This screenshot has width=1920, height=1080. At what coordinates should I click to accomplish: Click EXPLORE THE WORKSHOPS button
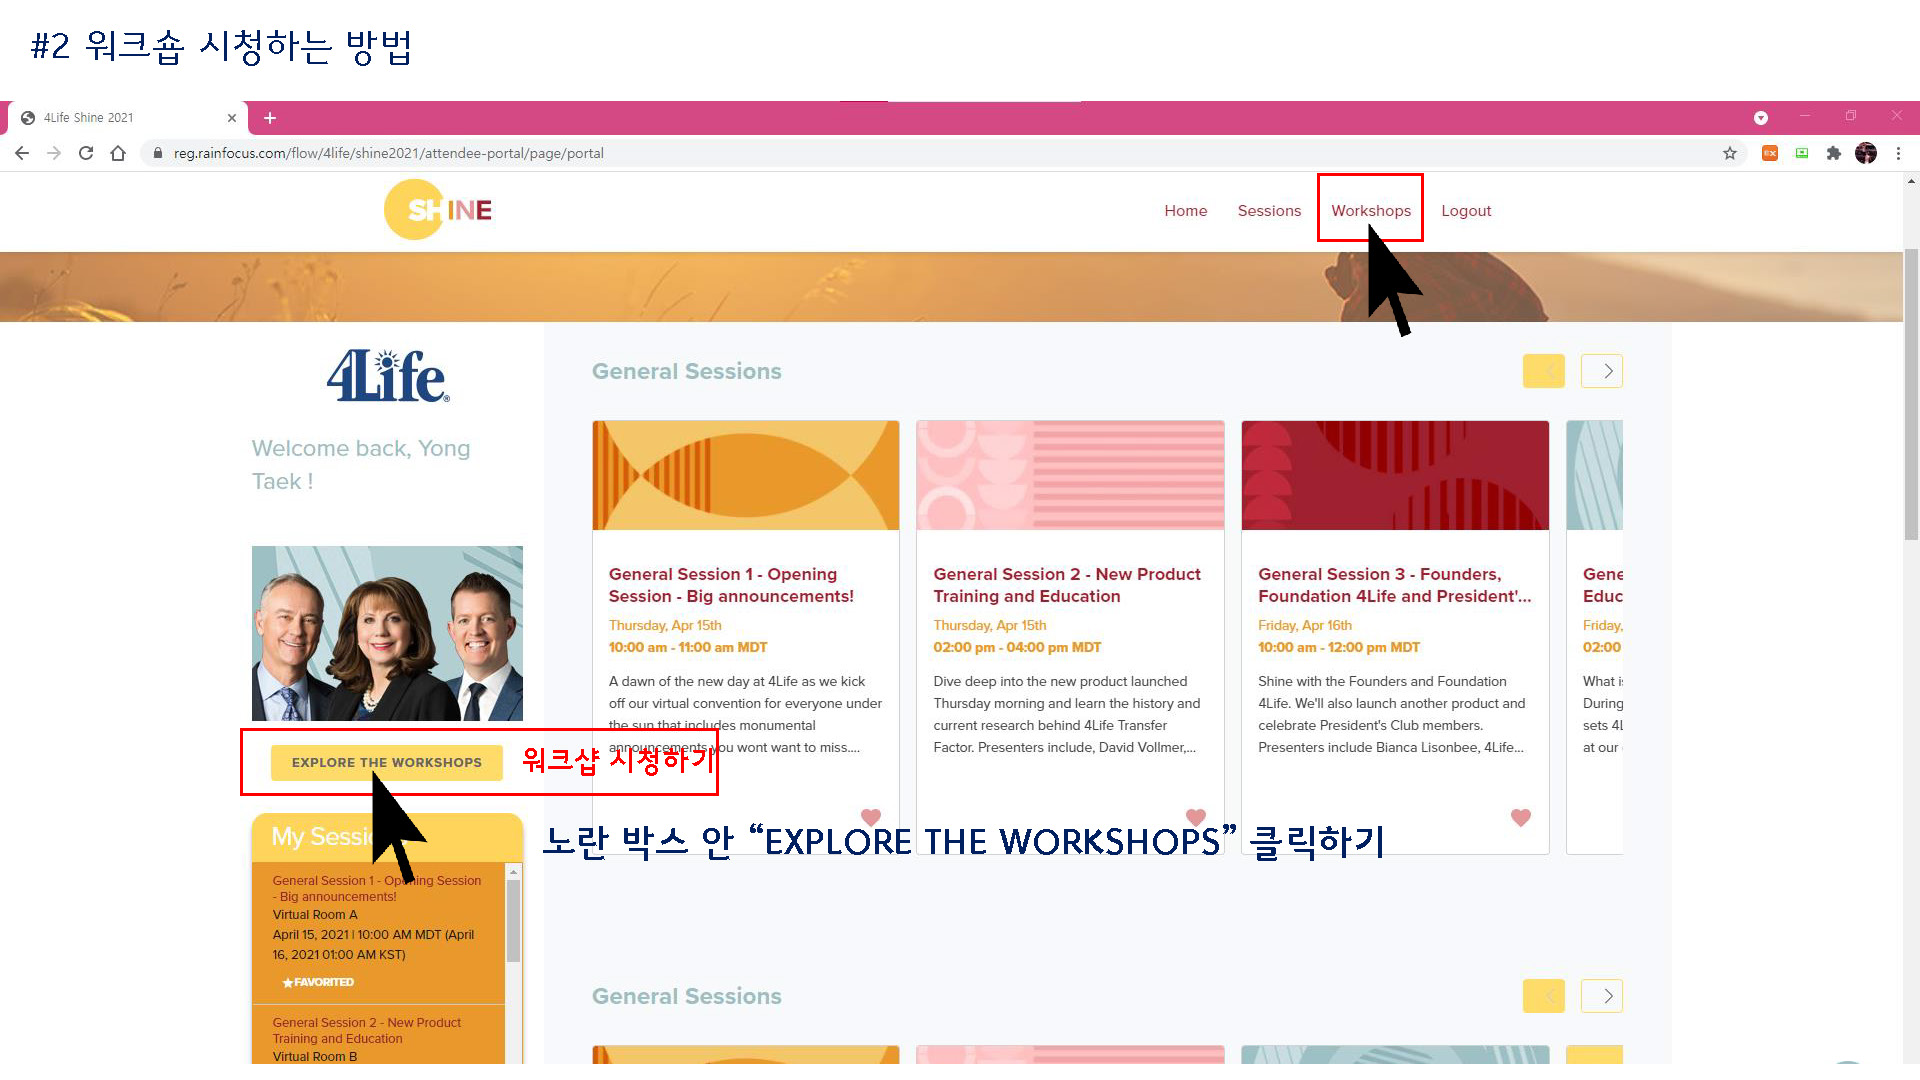[387, 762]
